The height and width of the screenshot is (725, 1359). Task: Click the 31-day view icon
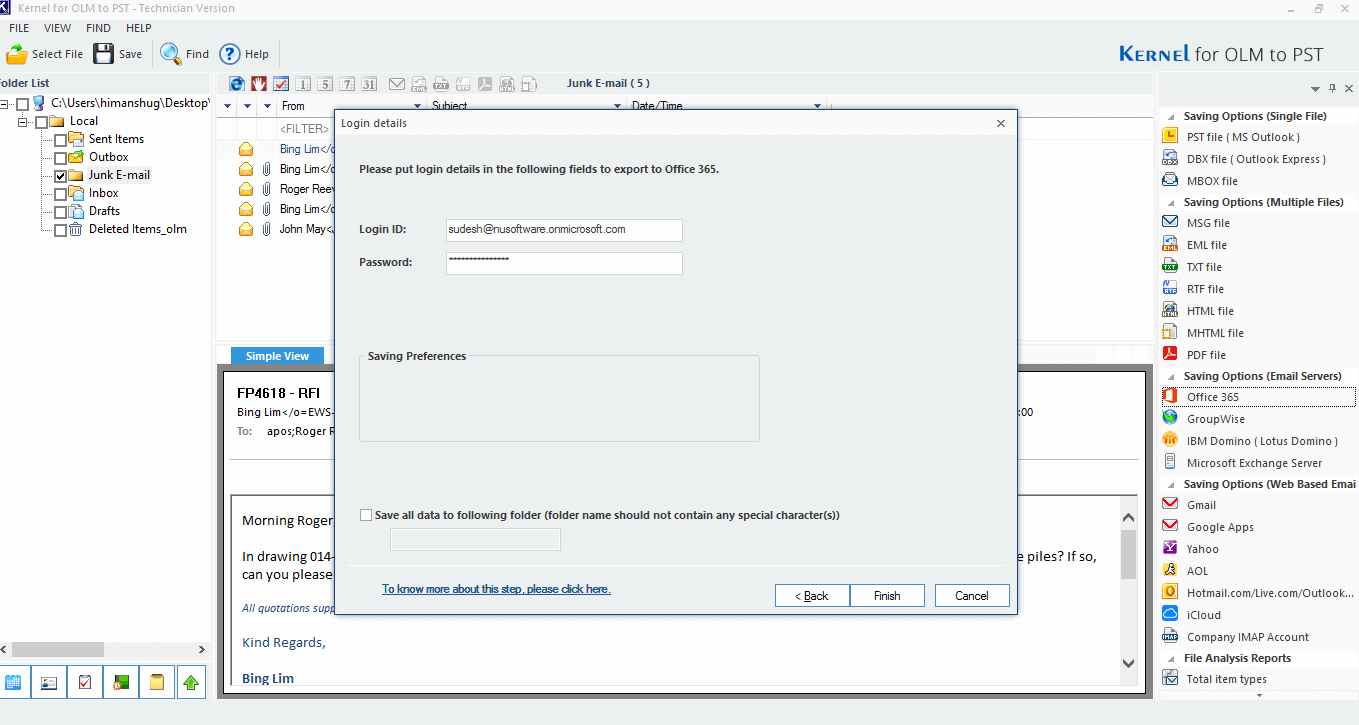[369, 84]
